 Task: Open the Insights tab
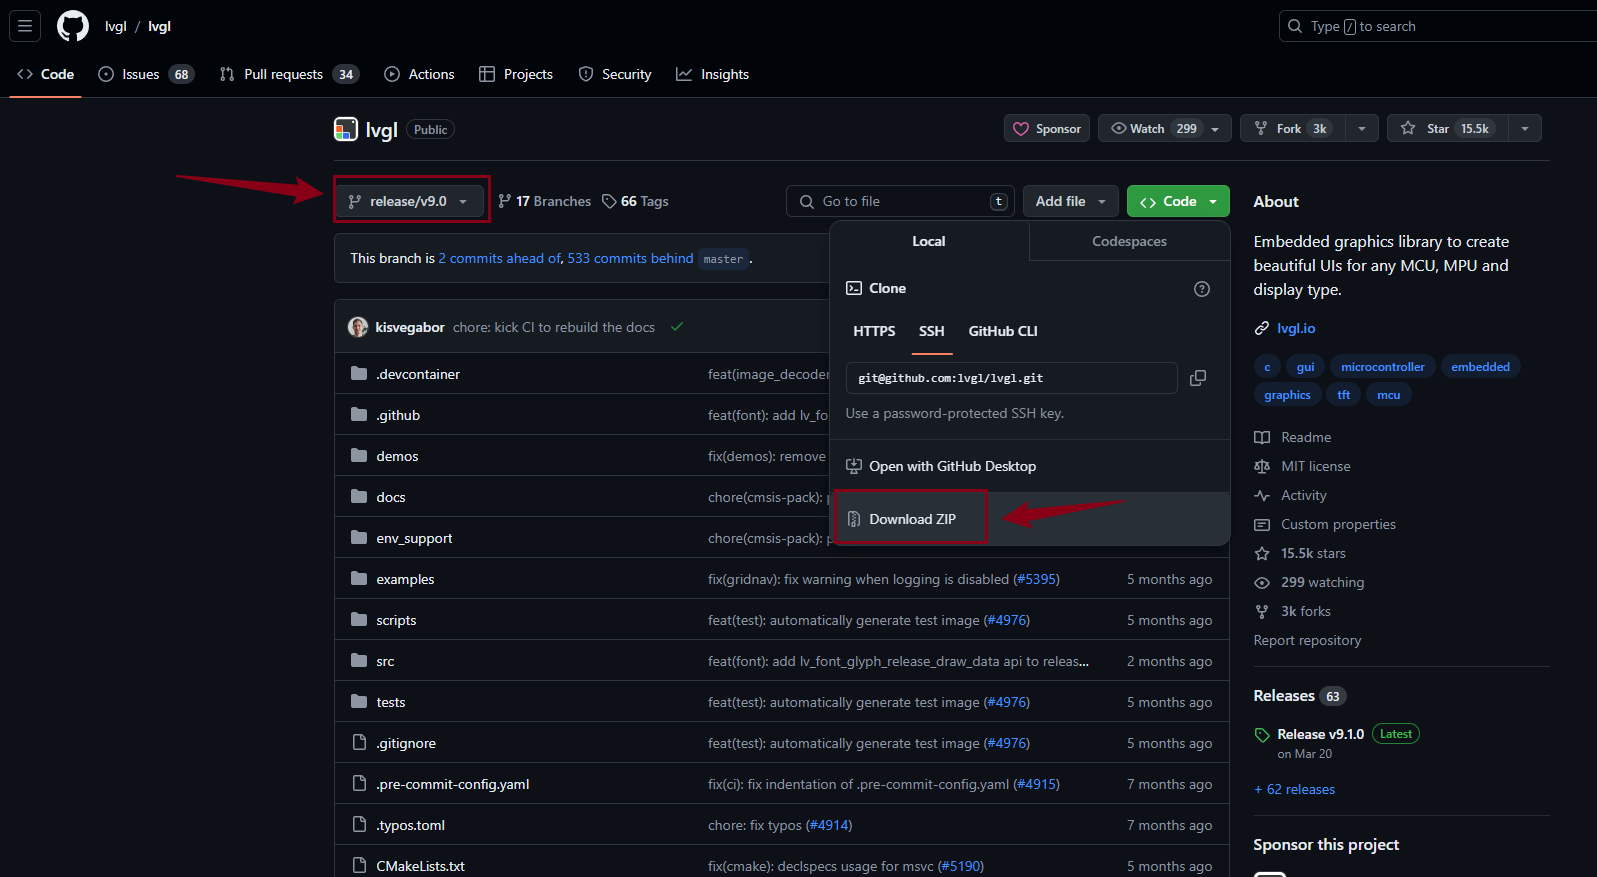pos(713,74)
